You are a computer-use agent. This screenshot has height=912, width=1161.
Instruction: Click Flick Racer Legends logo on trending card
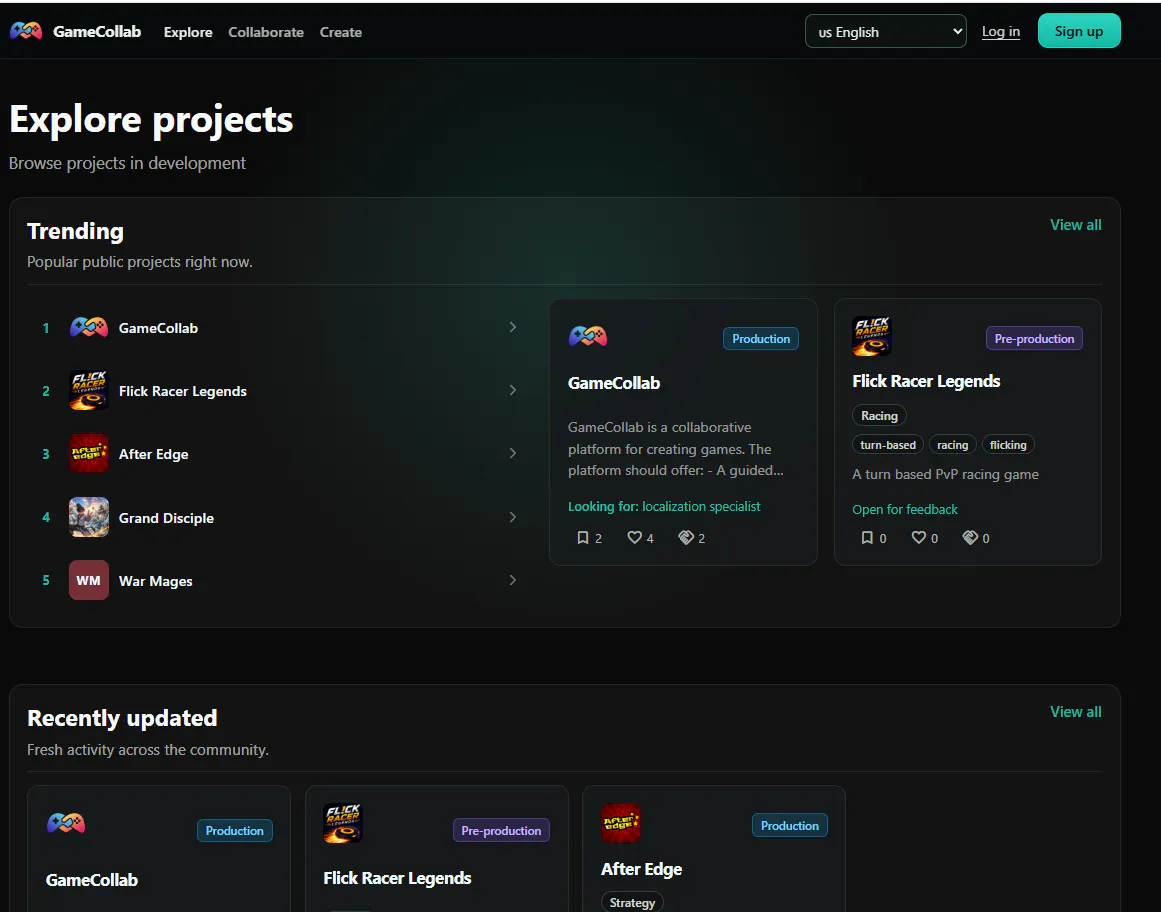click(871, 336)
